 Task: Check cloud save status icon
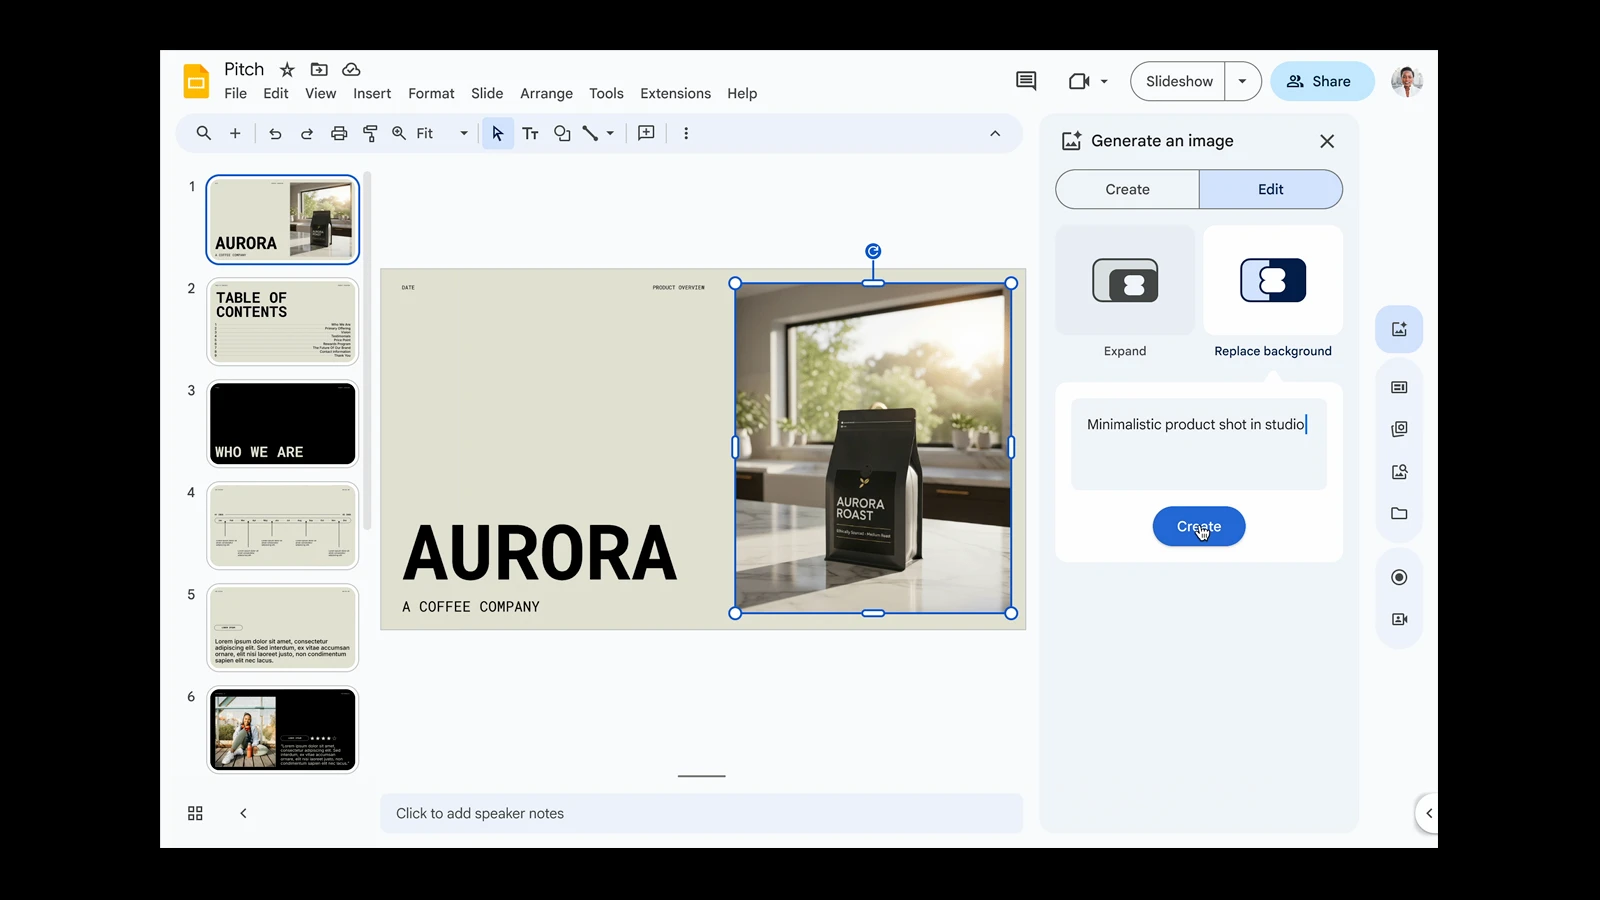[x=351, y=69]
